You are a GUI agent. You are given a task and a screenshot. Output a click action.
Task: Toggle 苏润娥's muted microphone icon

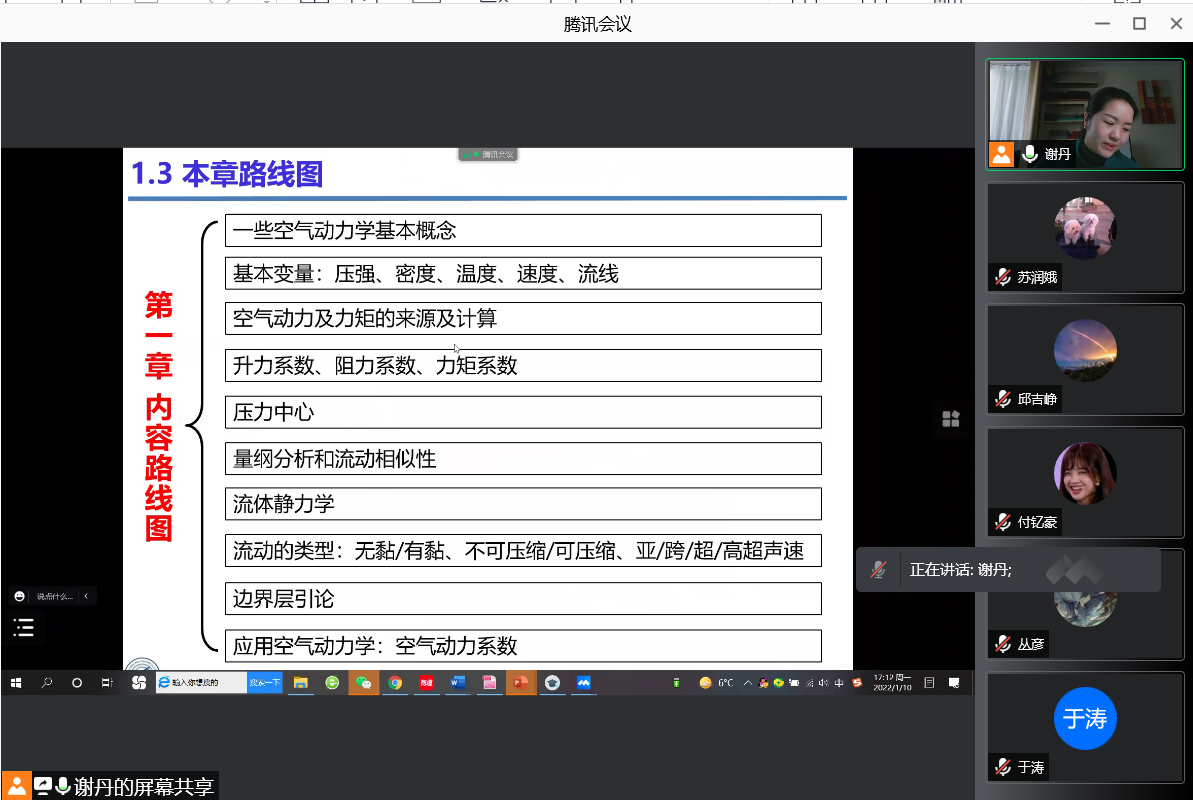[x=1002, y=277]
